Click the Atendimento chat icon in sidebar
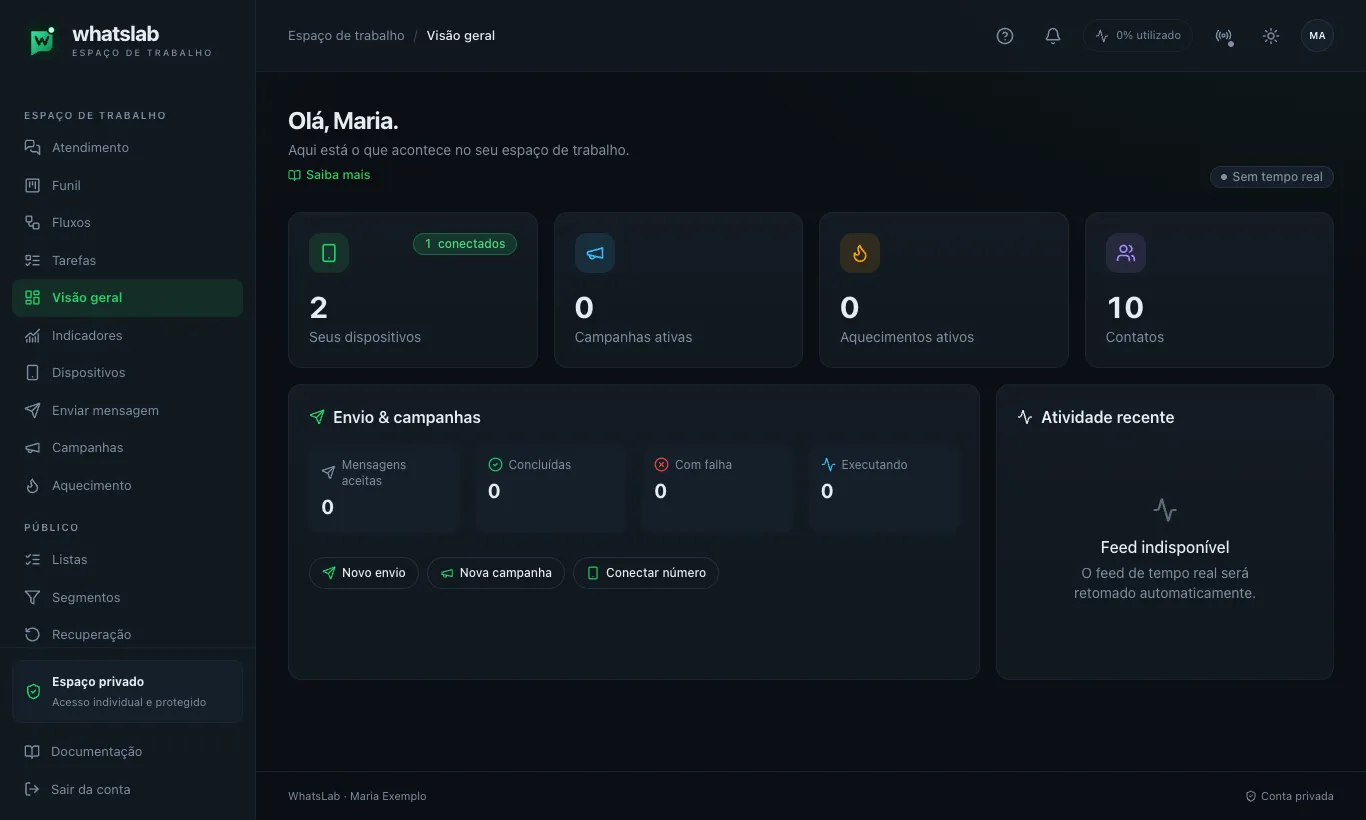 33,148
